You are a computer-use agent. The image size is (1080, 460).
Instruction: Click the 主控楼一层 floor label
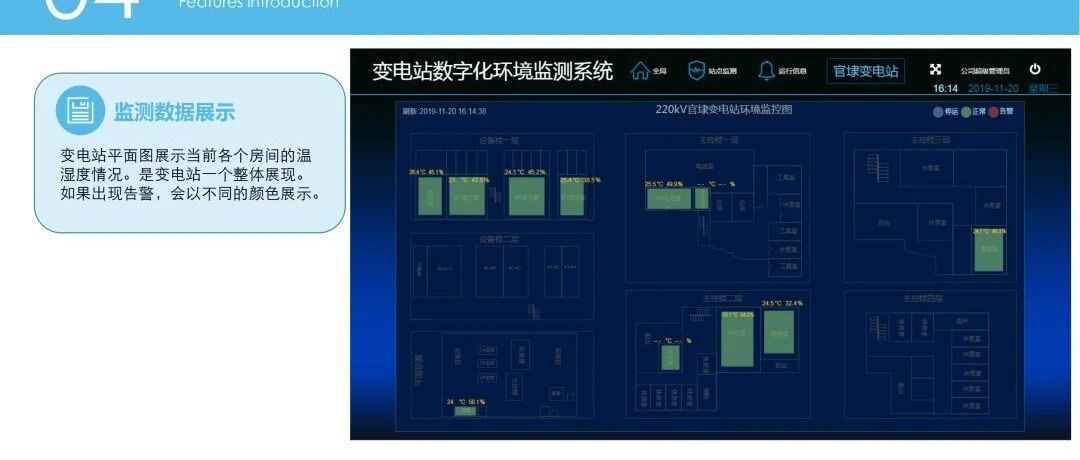(719, 140)
